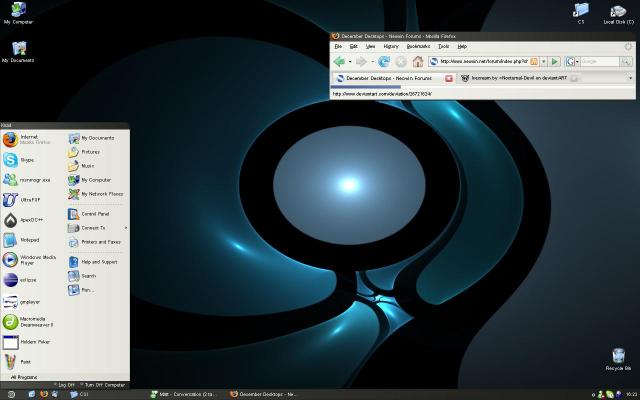Open the back history dropdown arrow

pyautogui.click(x=350, y=62)
